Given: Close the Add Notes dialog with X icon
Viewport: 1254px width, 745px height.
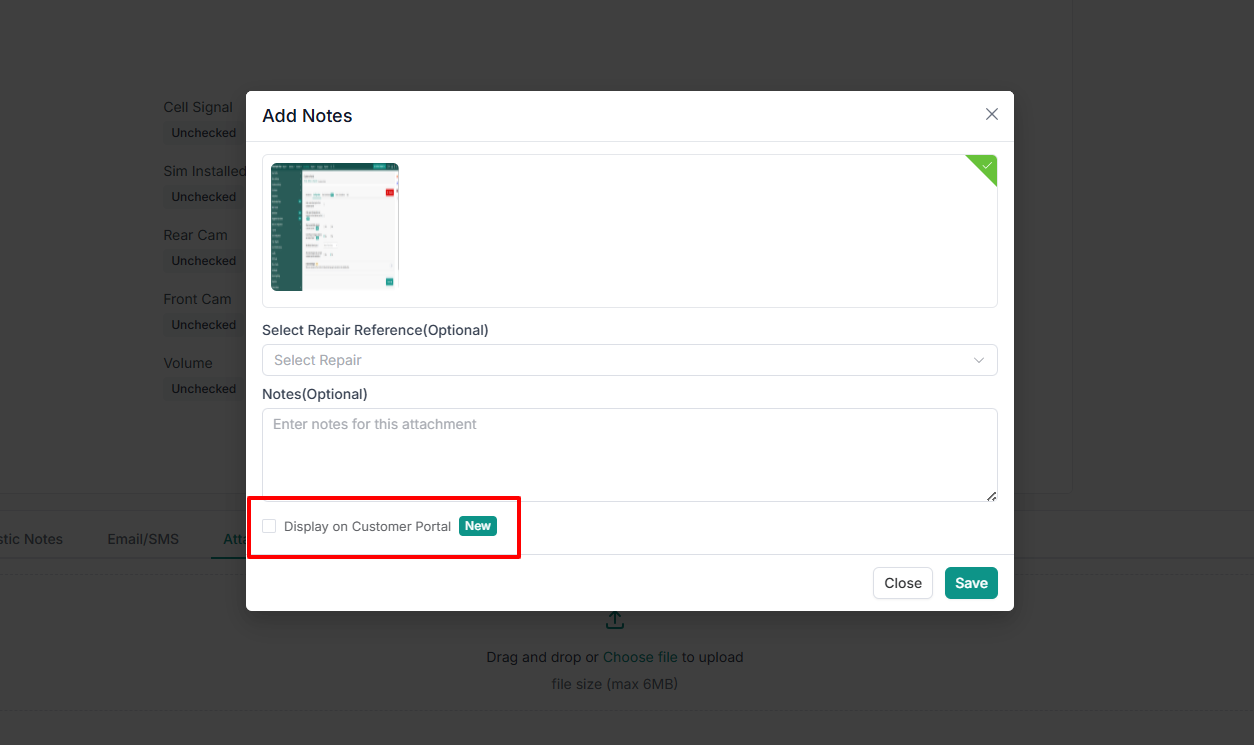Looking at the screenshot, I should point(992,114).
